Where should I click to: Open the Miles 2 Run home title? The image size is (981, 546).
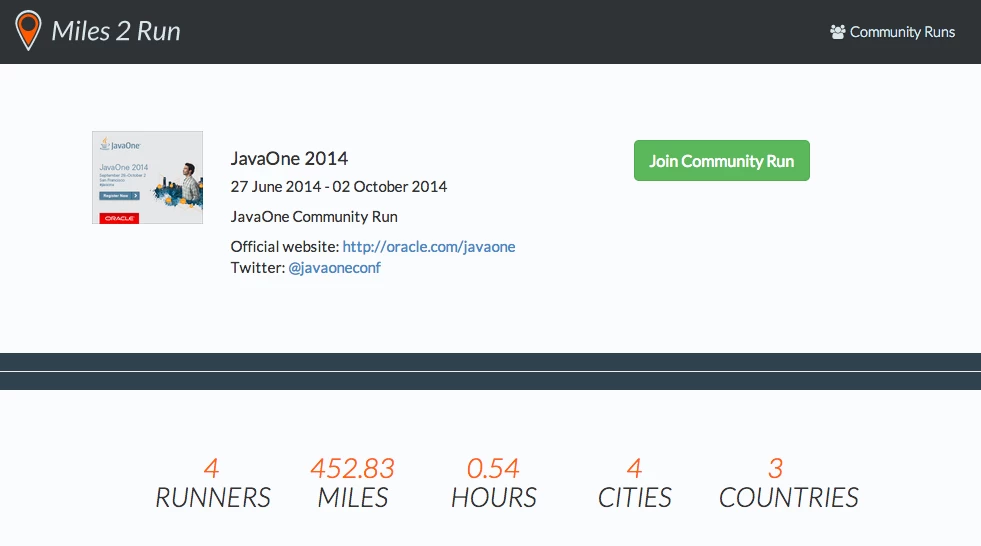click(116, 31)
